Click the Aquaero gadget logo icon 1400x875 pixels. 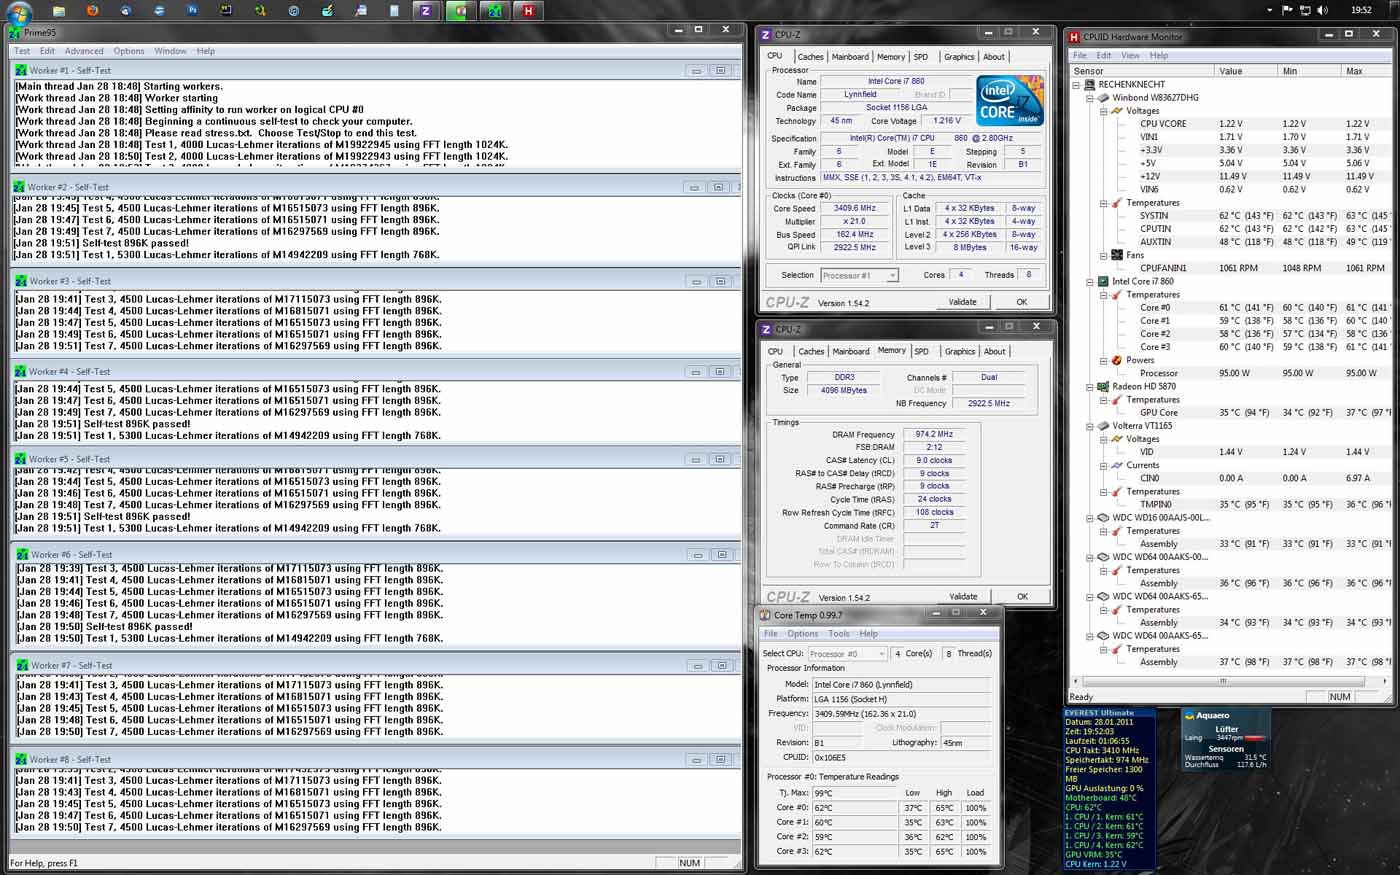click(x=1190, y=716)
